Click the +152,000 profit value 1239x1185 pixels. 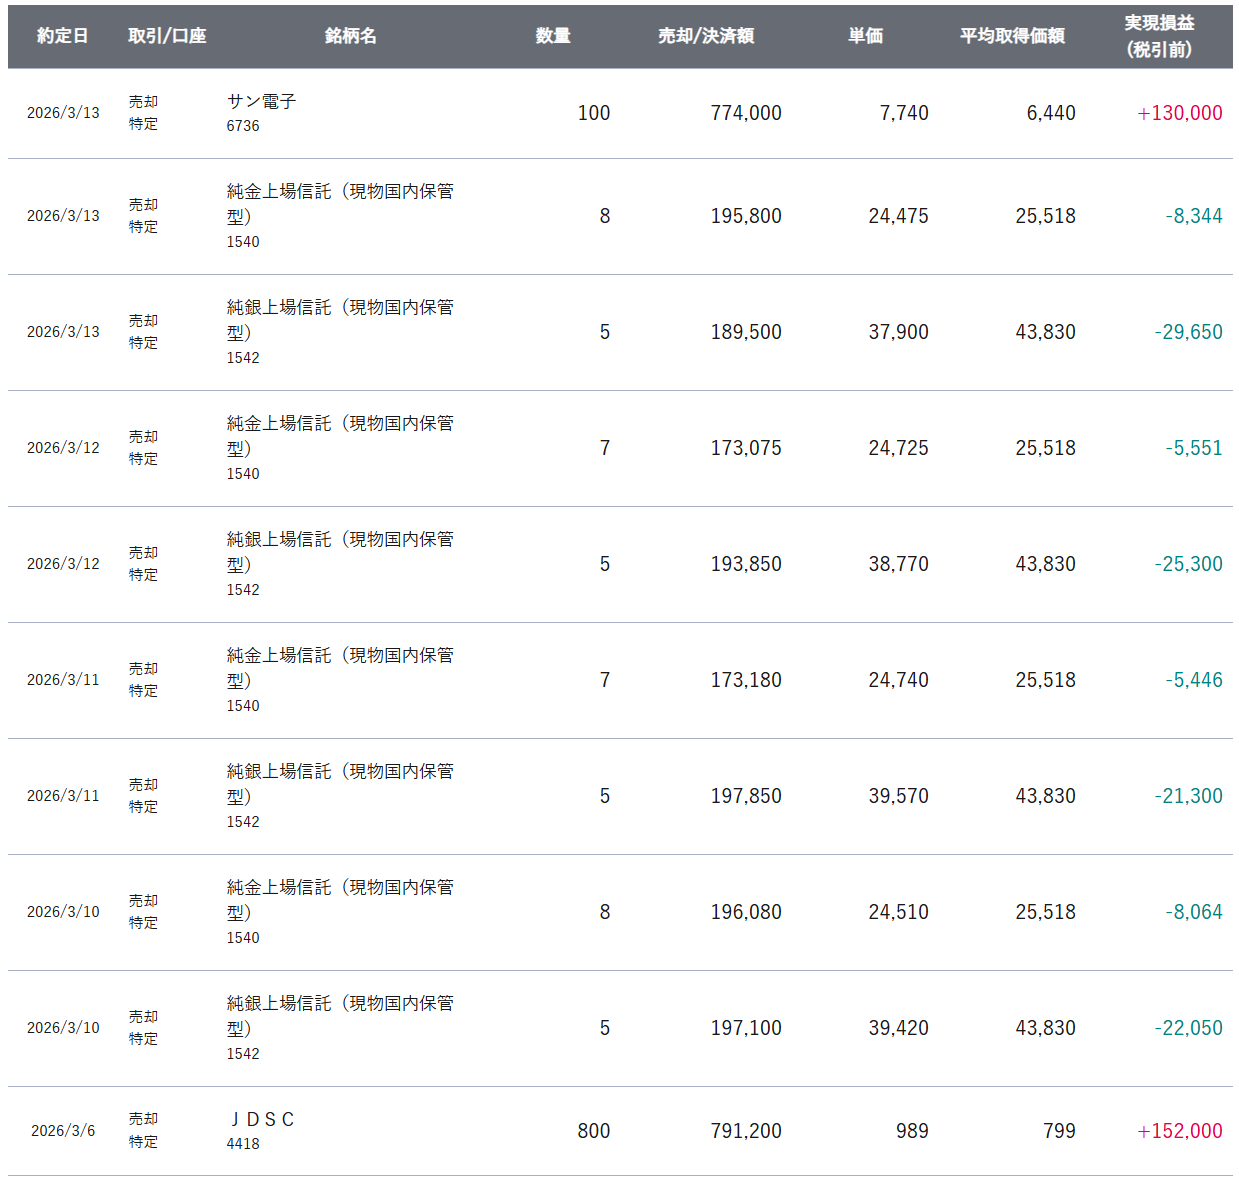tap(1180, 1131)
